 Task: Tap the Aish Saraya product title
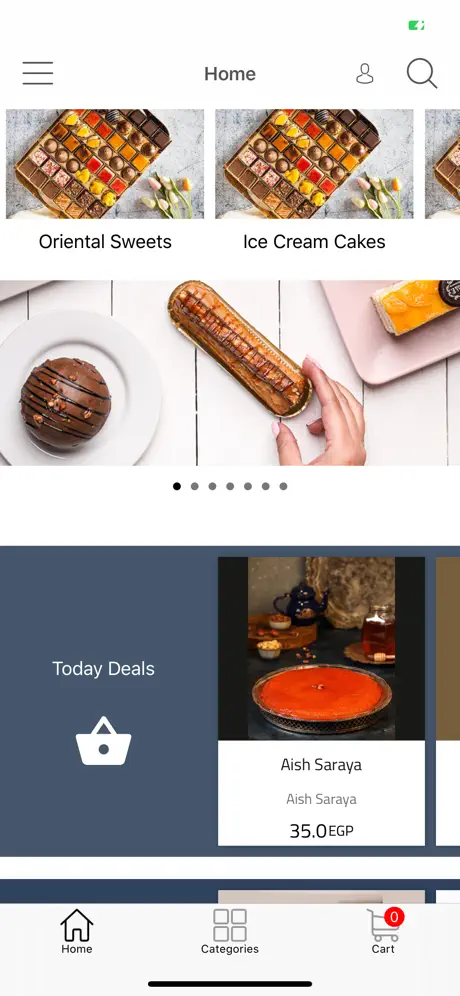click(321, 765)
